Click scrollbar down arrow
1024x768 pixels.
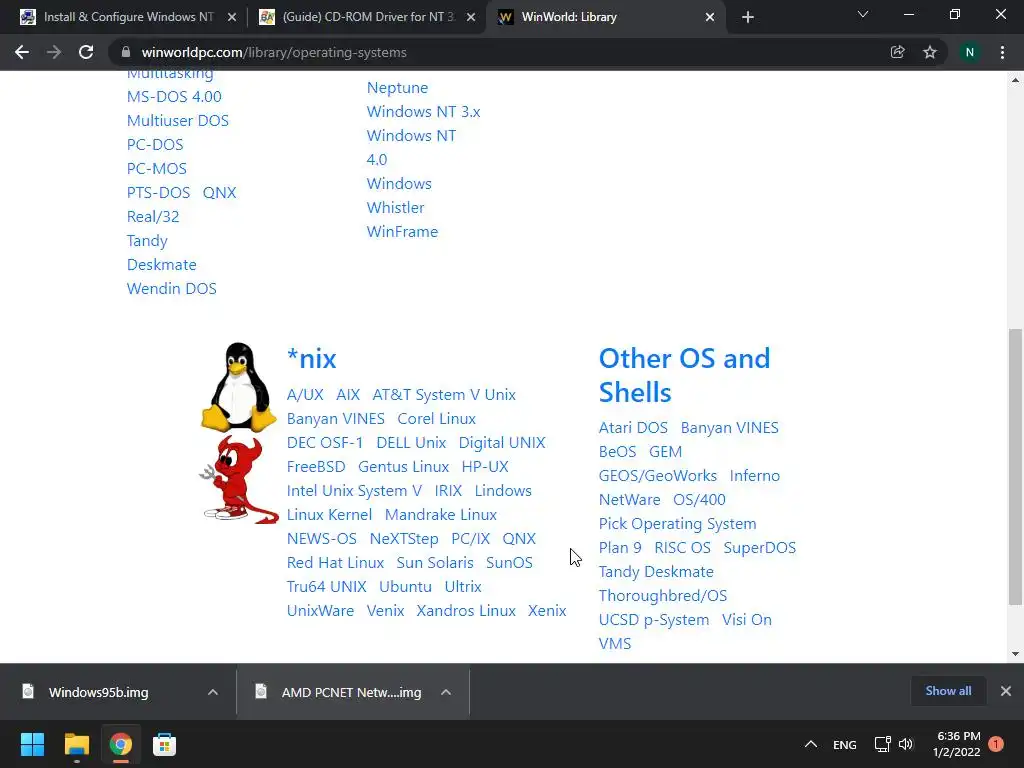pos(1015,654)
